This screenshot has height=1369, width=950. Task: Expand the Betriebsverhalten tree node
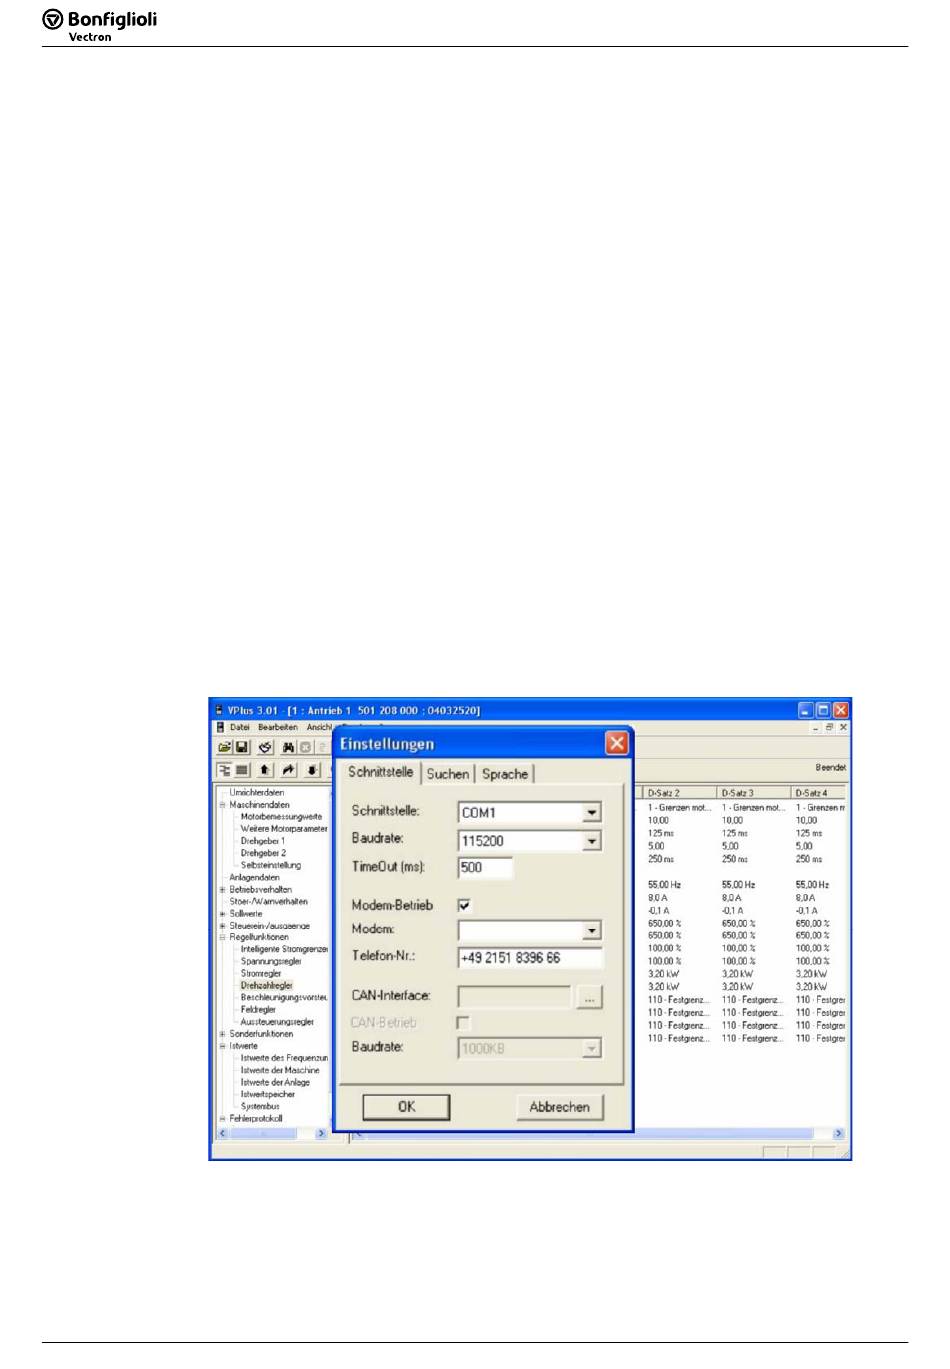click(x=223, y=889)
